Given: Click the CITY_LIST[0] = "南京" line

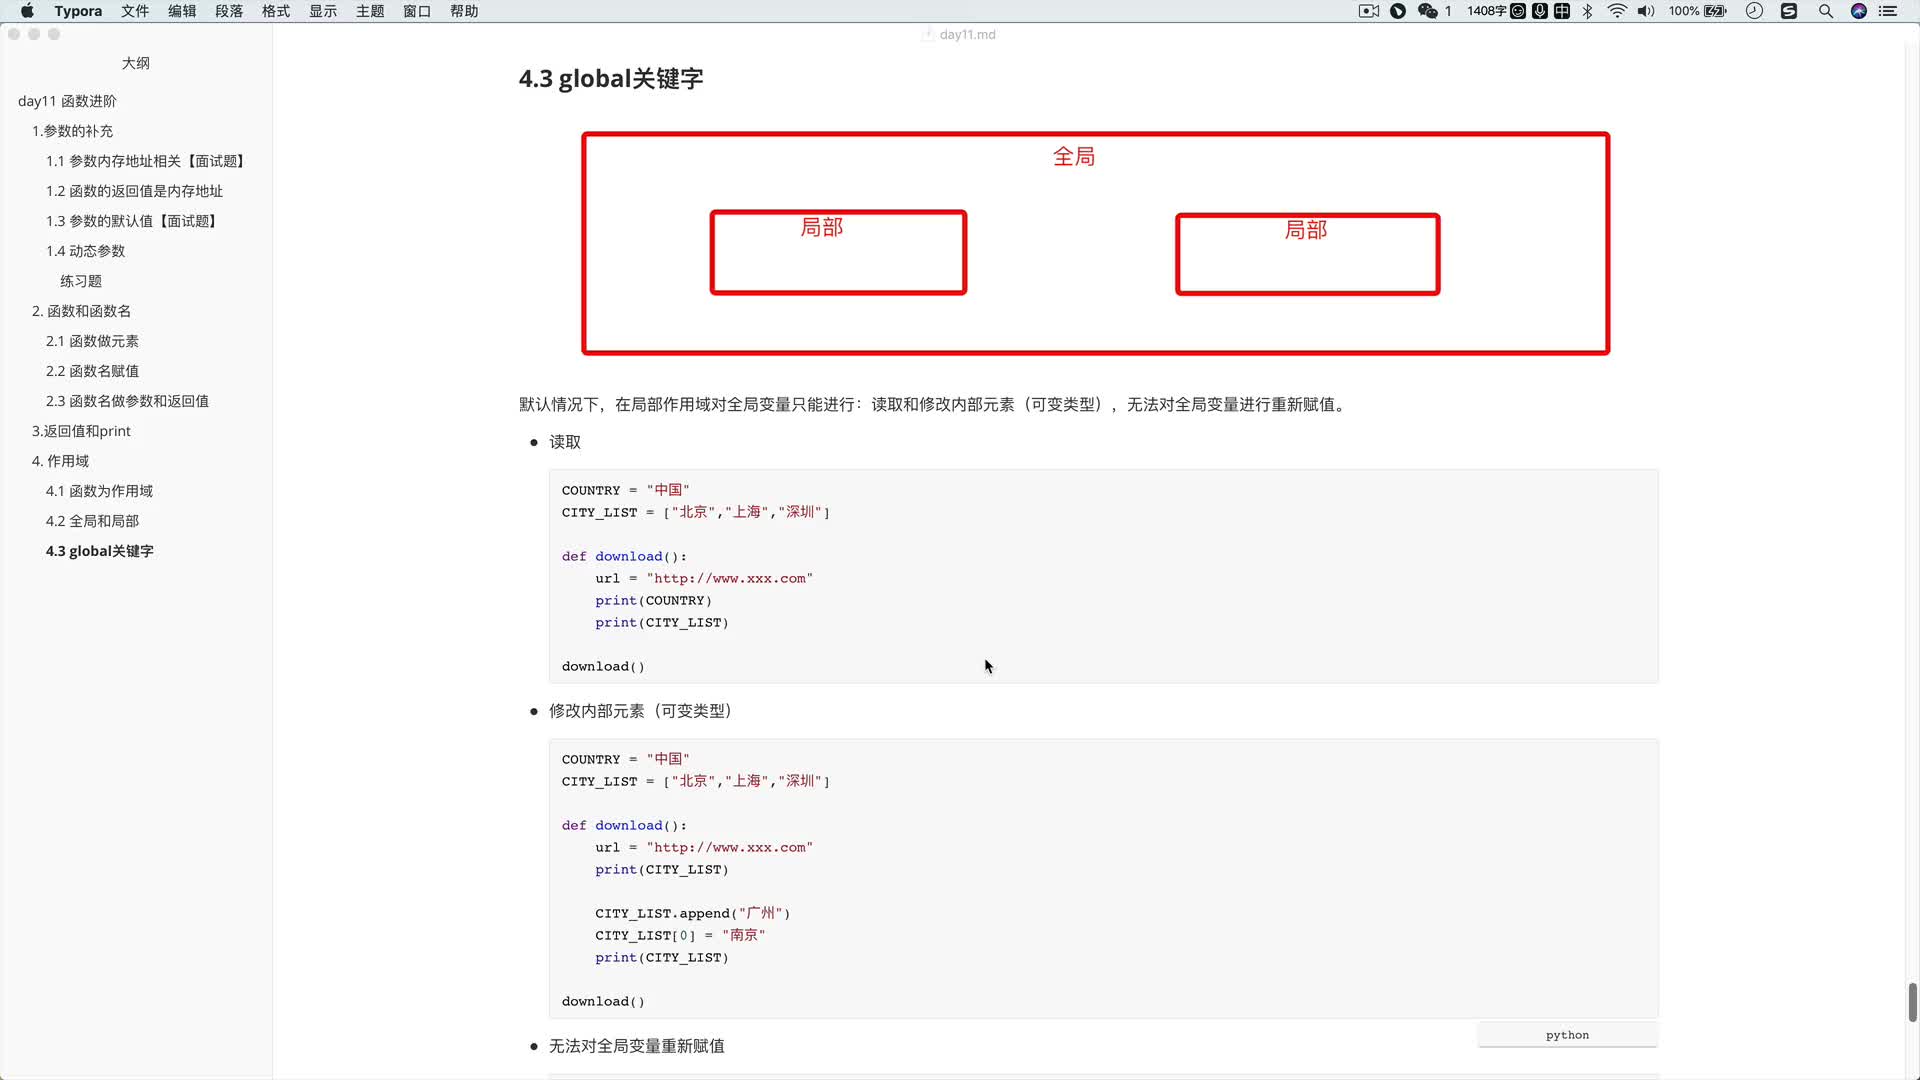Looking at the screenshot, I should coord(680,935).
